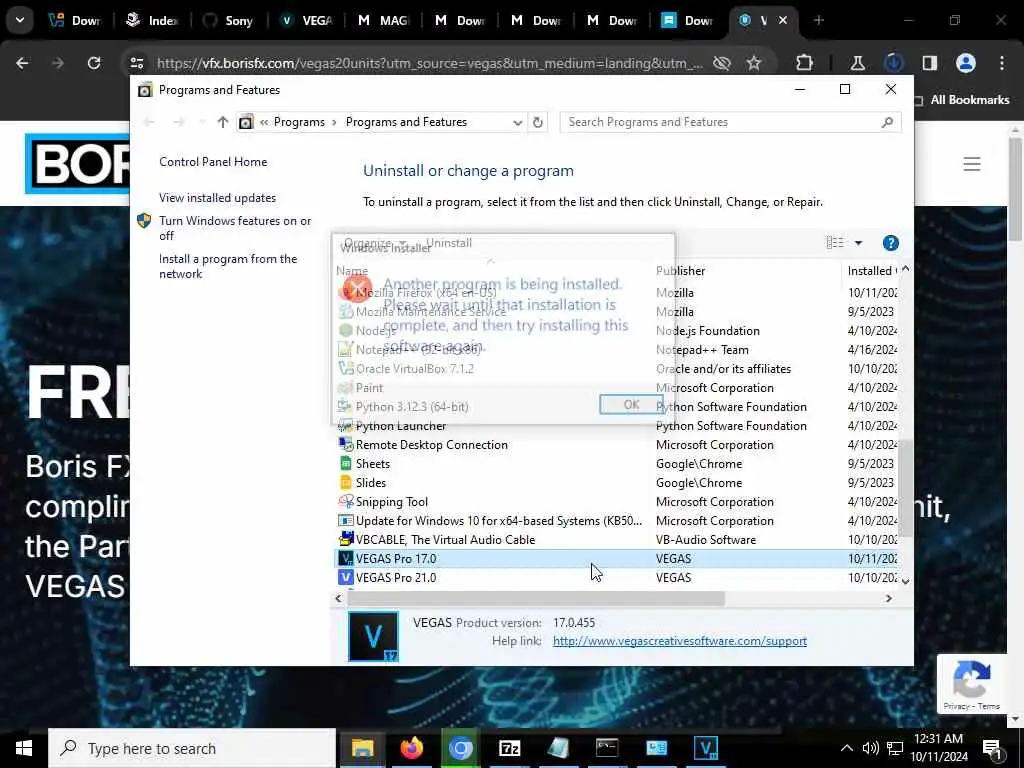1024x768 pixels.
Task: Open Firefox from the taskbar
Action: click(x=411, y=748)
